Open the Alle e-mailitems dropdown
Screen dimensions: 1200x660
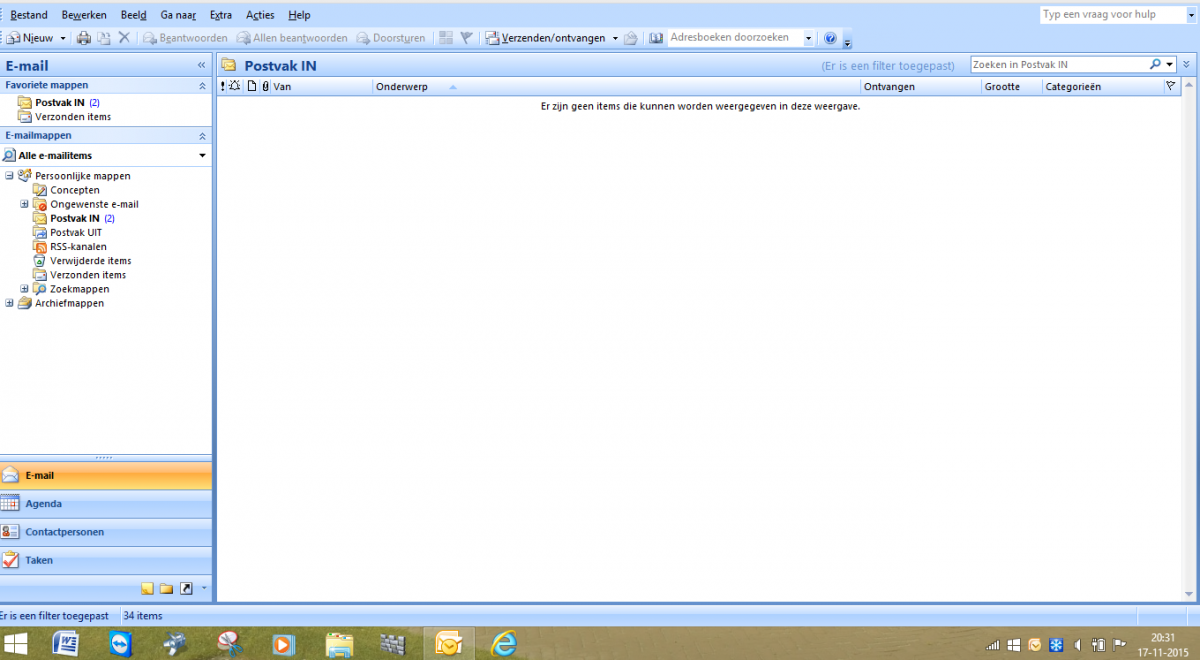pyautogui.click(x=202, y=156)
